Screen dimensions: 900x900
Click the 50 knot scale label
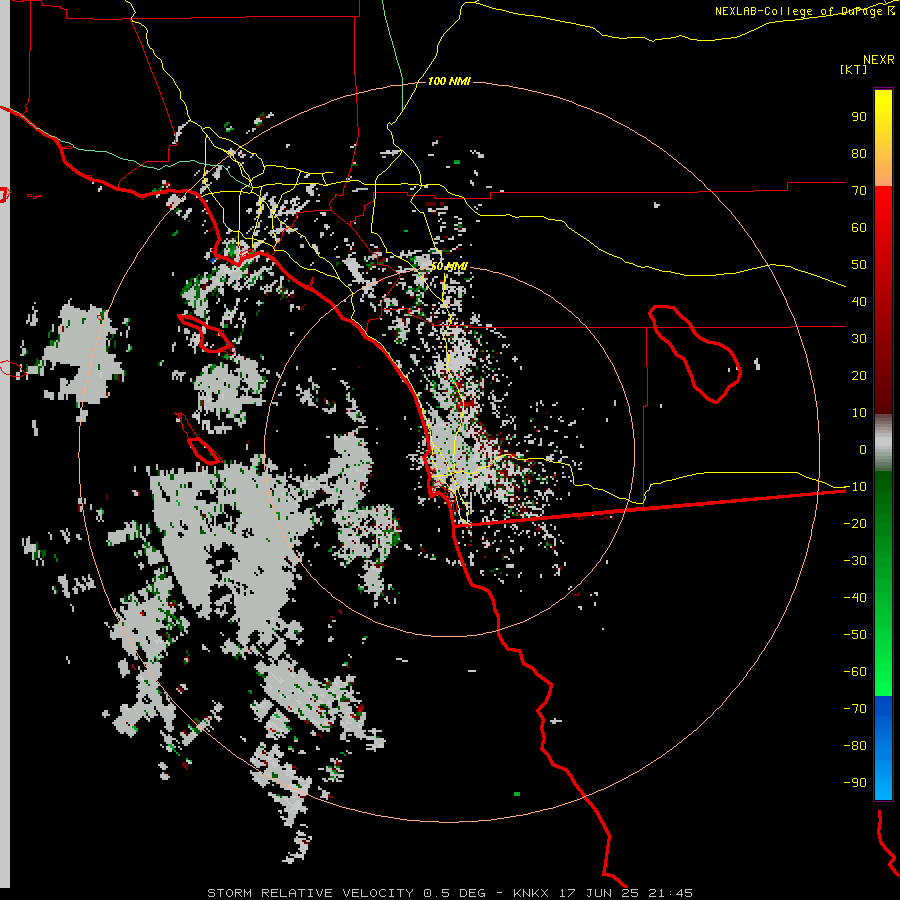859,265
